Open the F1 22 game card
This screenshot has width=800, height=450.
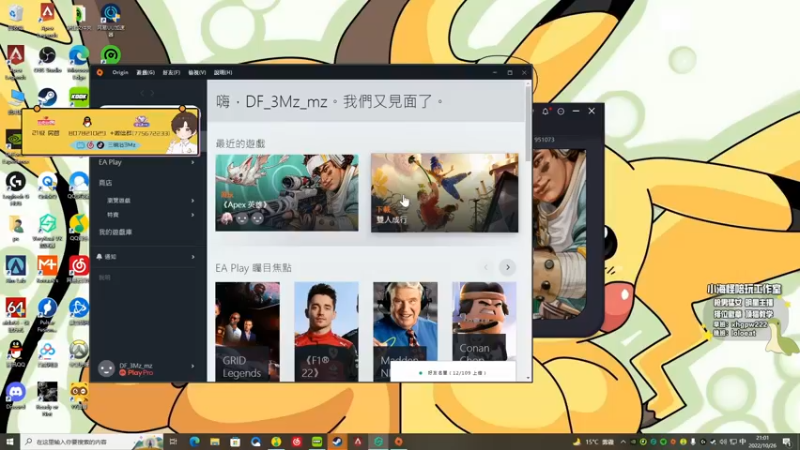[x=327, y=332]
